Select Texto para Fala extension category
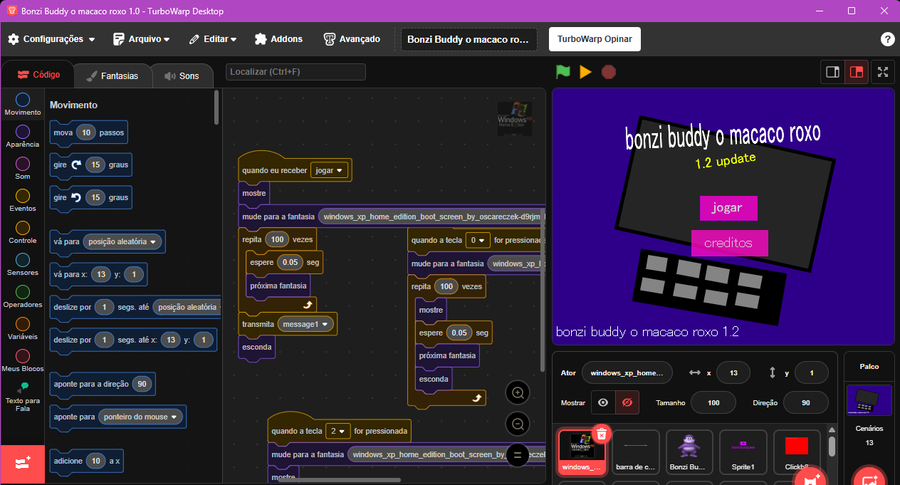Viewport: 900px width, 485px height. point(22,397)
